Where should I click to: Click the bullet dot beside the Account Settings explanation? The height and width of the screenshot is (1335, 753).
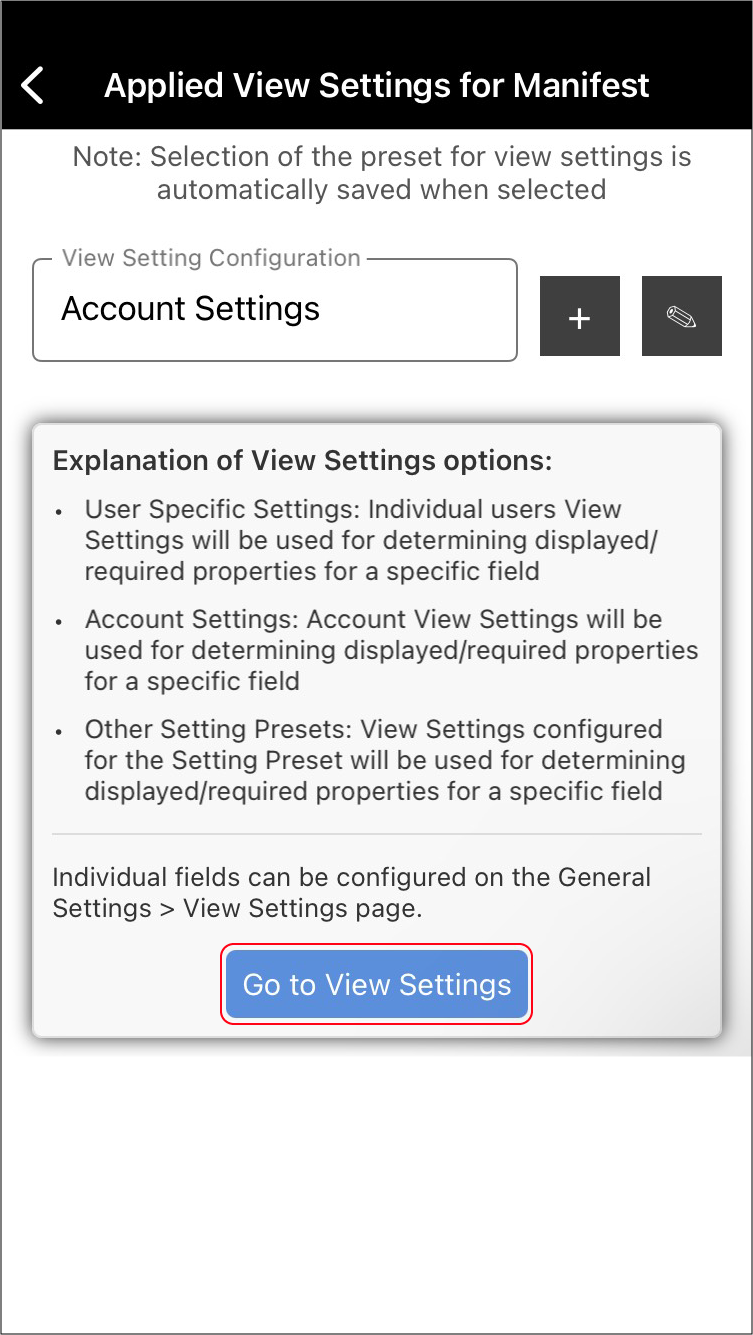[60, 622]
